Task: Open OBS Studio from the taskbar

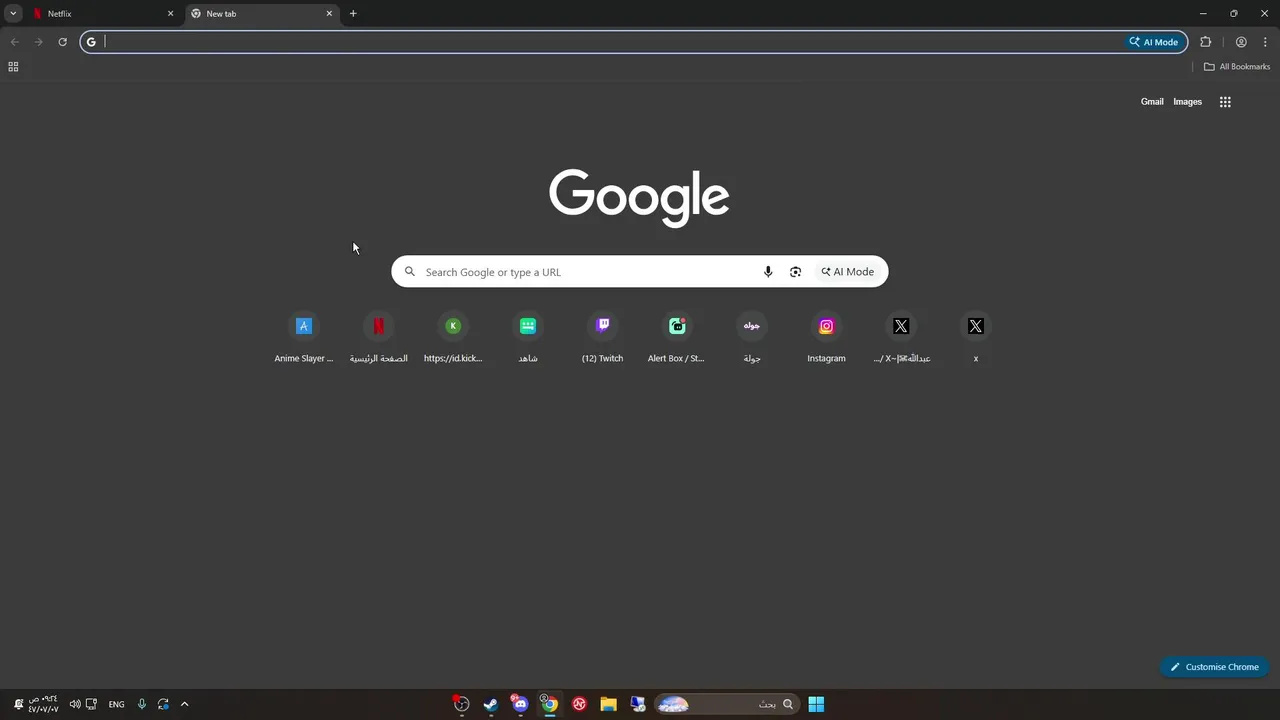Action: pyautogui.click(x=461, y=704)
